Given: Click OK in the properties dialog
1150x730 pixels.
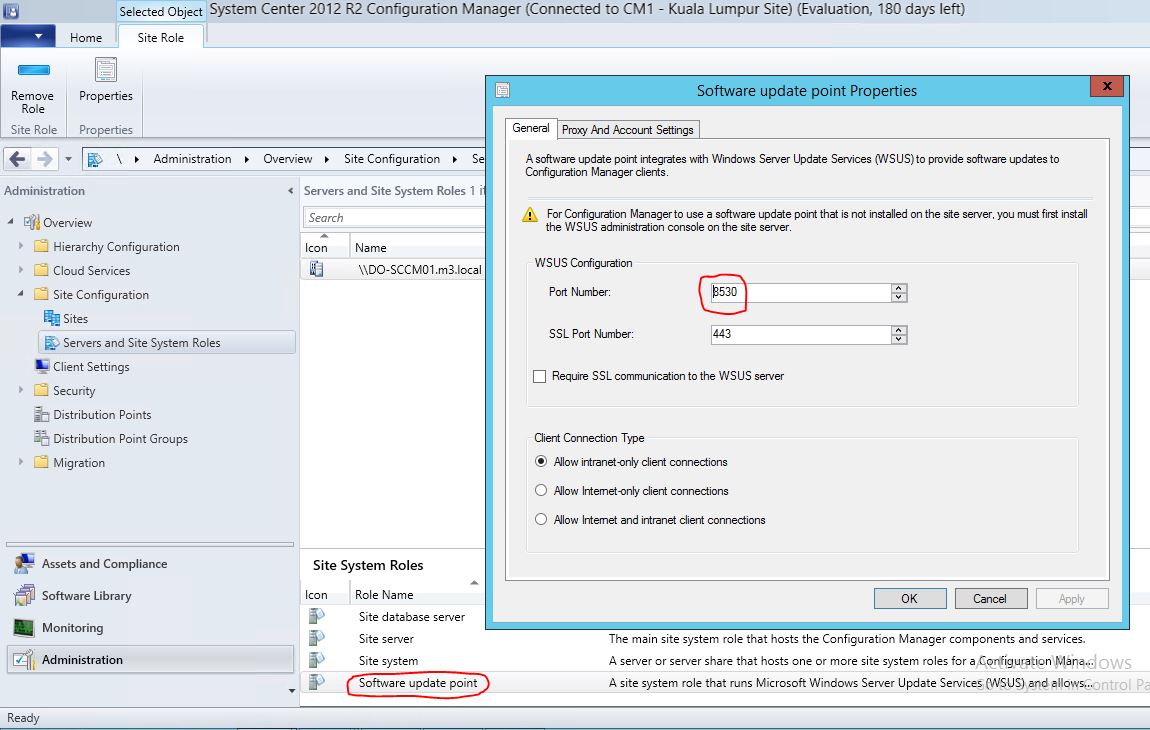Looking at the screenshot, I should coord(909,599).
